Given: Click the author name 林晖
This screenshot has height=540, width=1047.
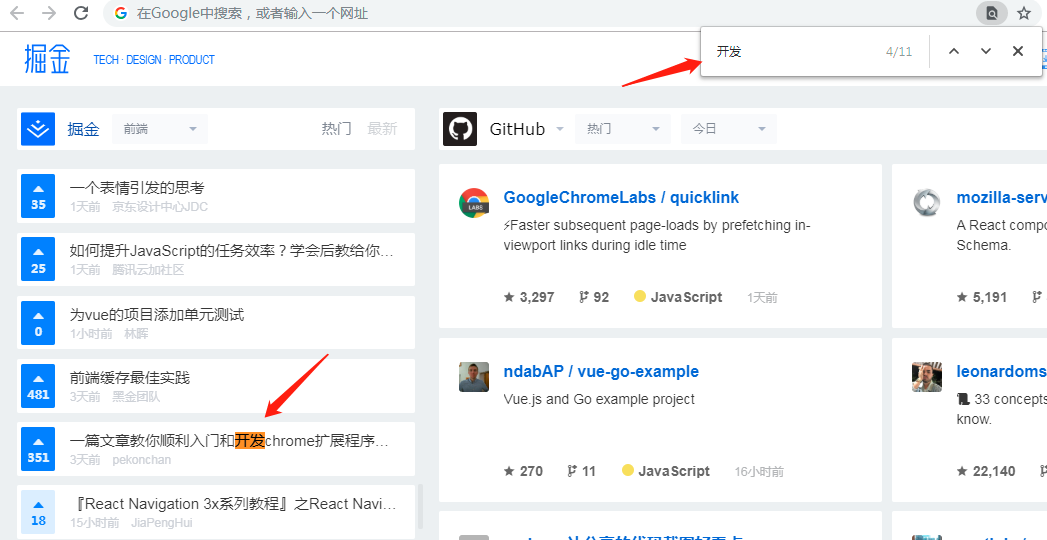Looking at the screenshot, I should (136, 333).
